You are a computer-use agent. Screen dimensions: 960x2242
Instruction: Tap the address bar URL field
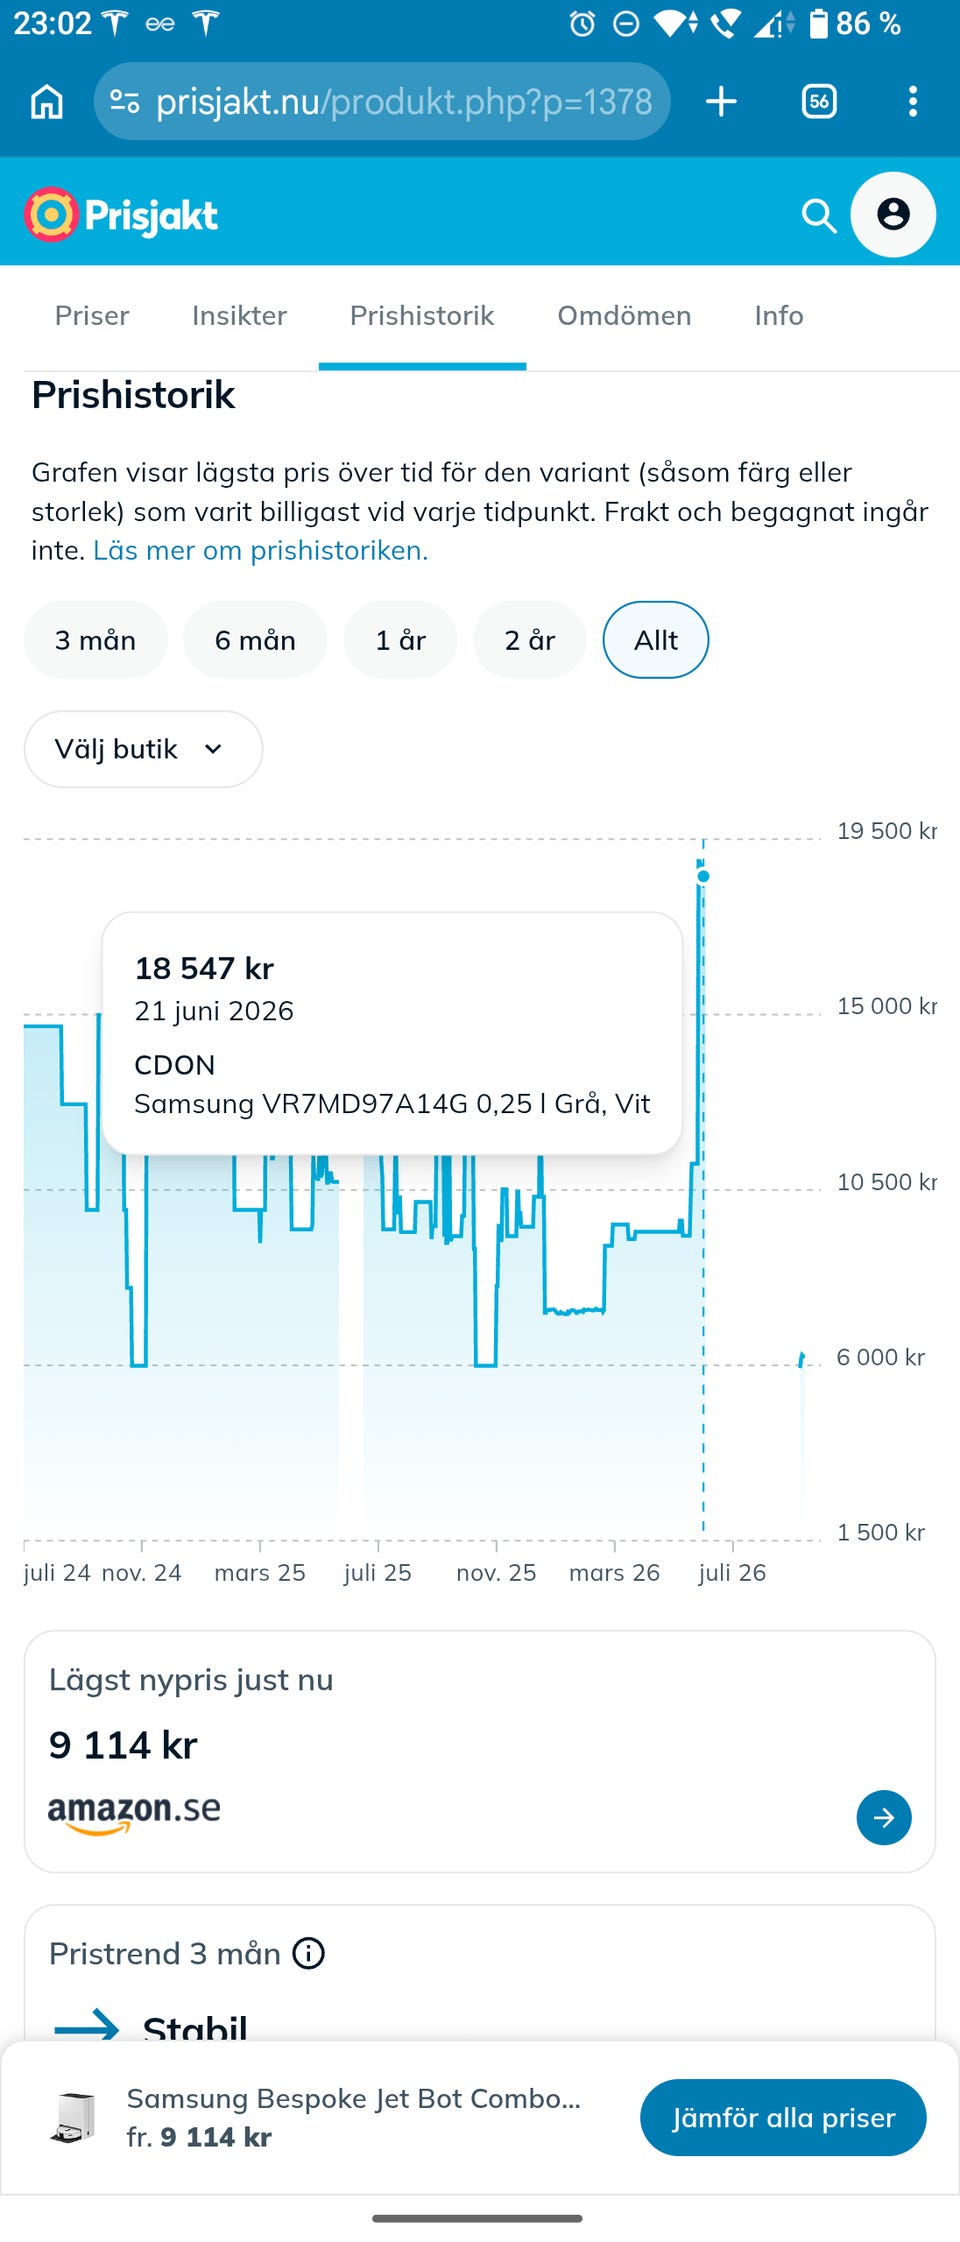pos(382,101)
